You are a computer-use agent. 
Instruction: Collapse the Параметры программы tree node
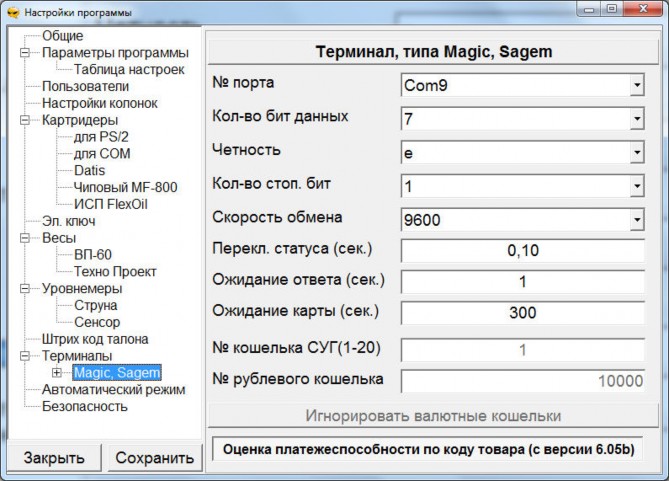25,53
